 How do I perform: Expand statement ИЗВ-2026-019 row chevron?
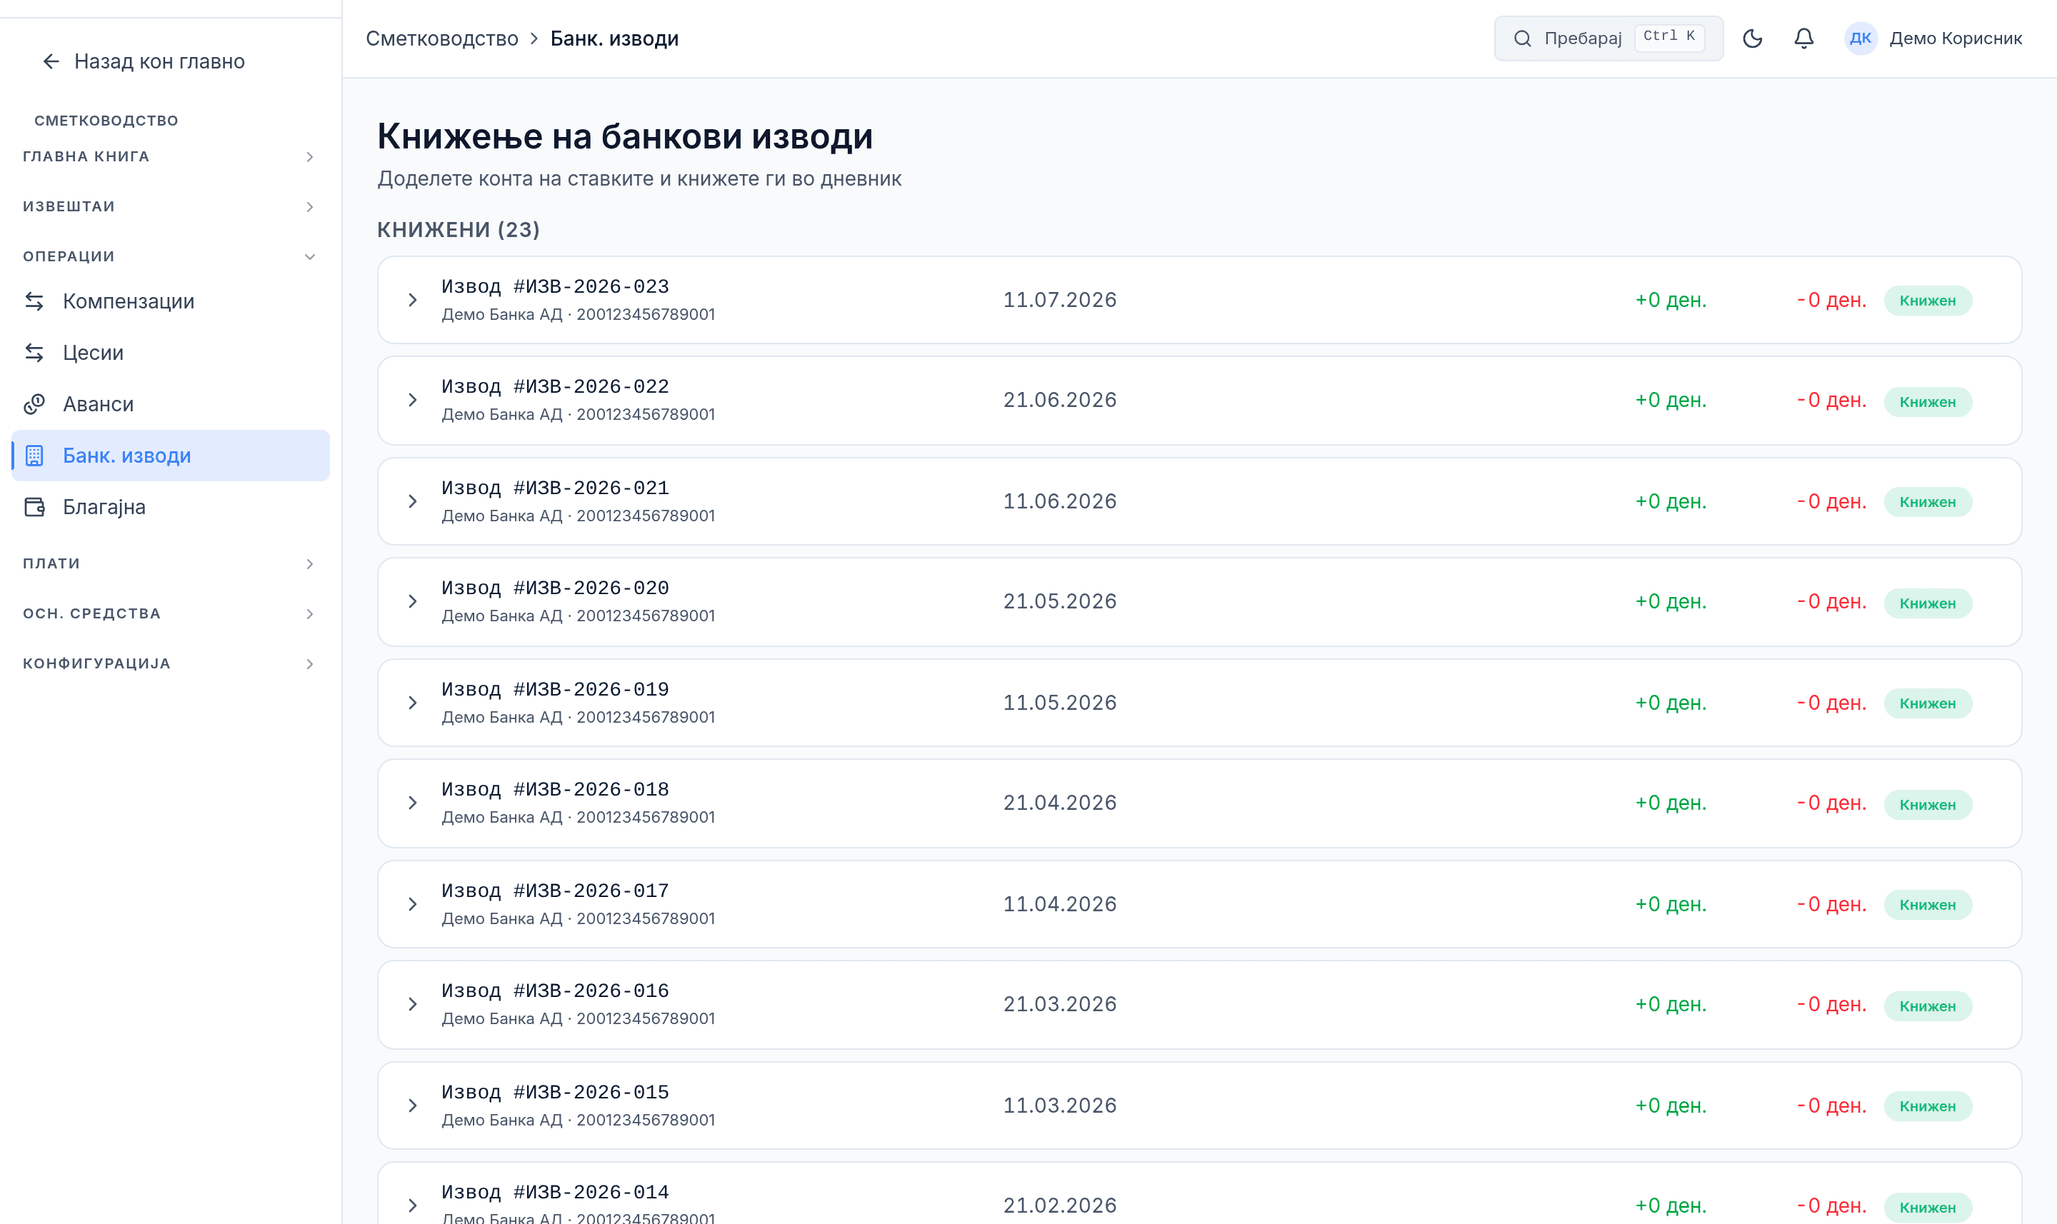click(412, 703)
